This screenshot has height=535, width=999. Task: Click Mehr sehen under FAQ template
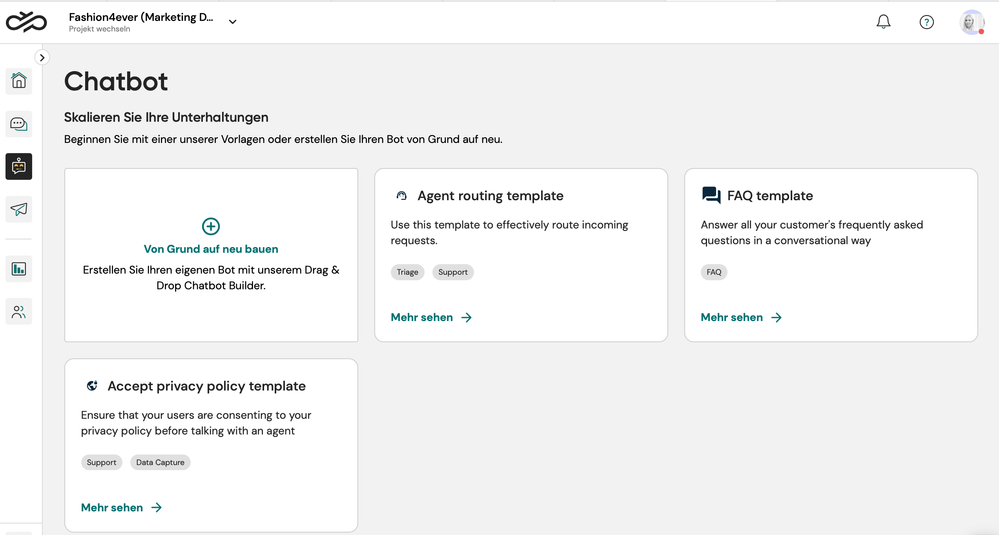point(741,317)
